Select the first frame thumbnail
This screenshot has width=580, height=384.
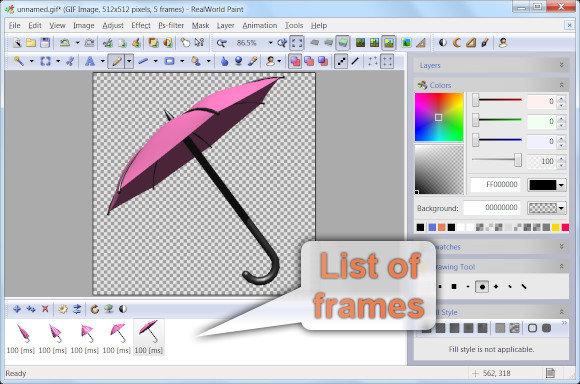click(x=21, y=337)
